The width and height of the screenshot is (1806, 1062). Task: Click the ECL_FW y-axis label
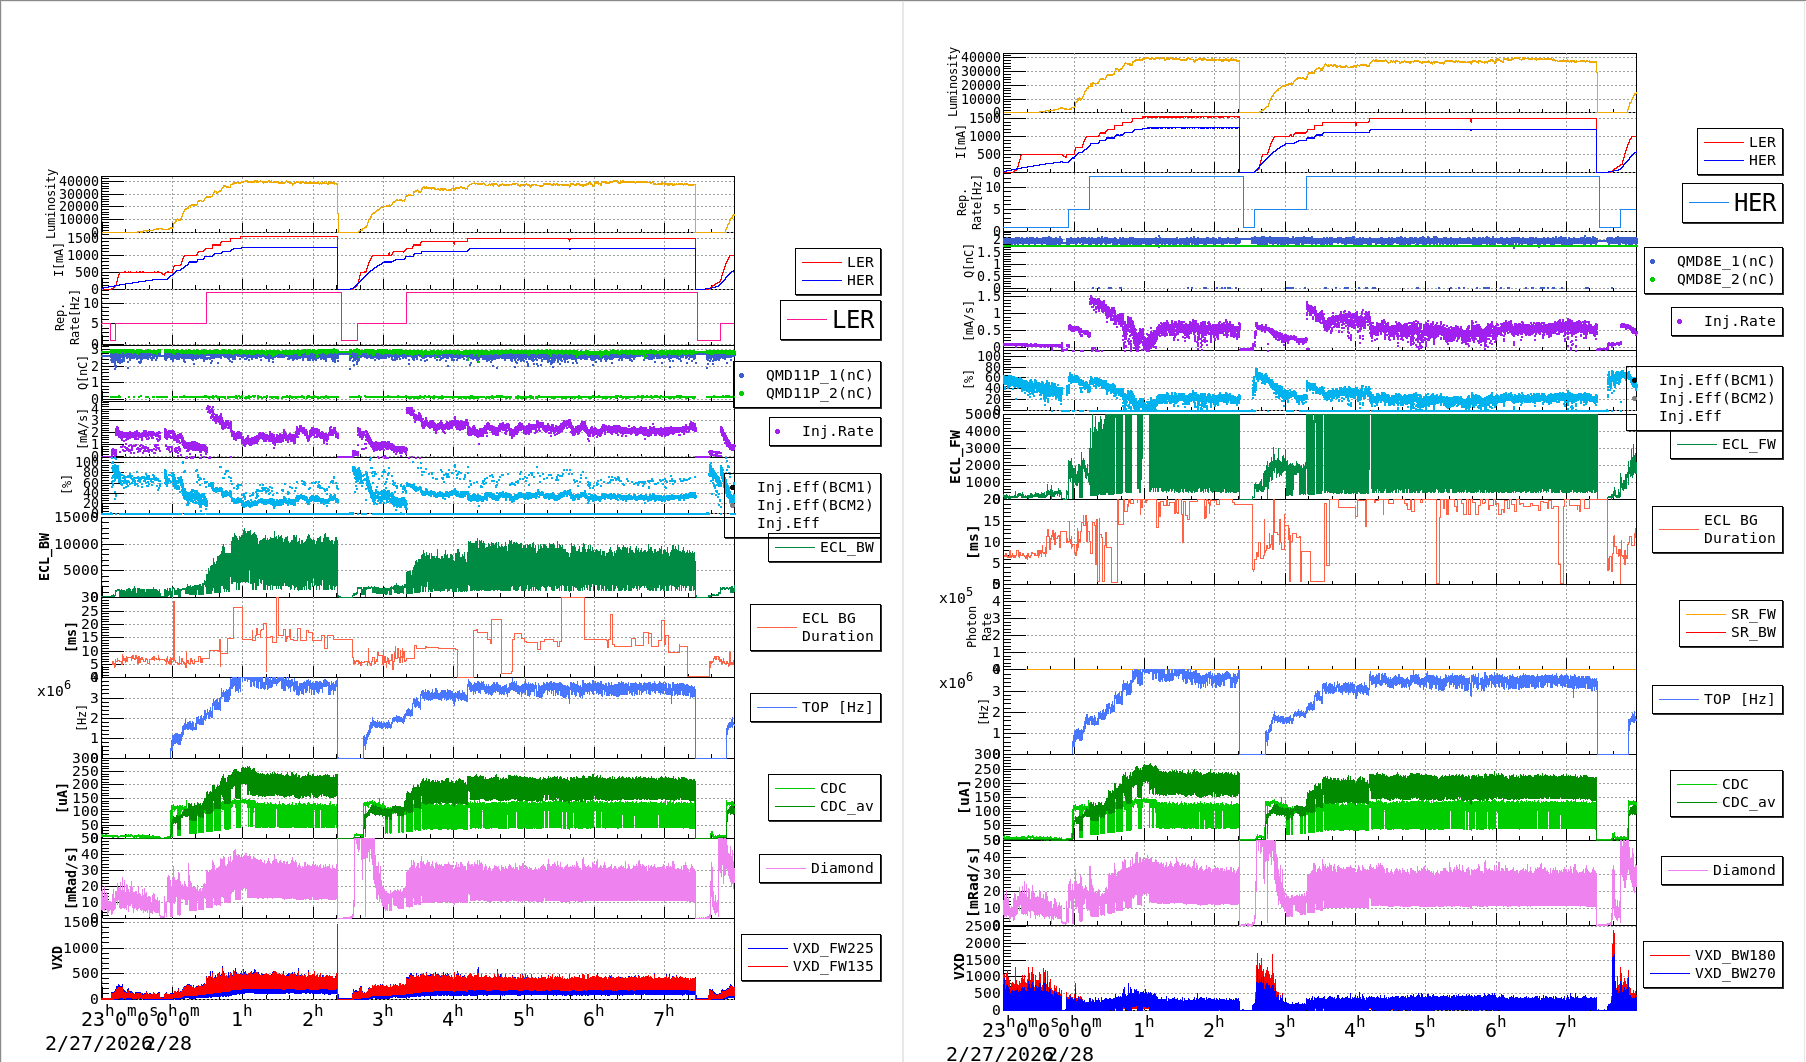pyautogui.click(x=955, y=457)
